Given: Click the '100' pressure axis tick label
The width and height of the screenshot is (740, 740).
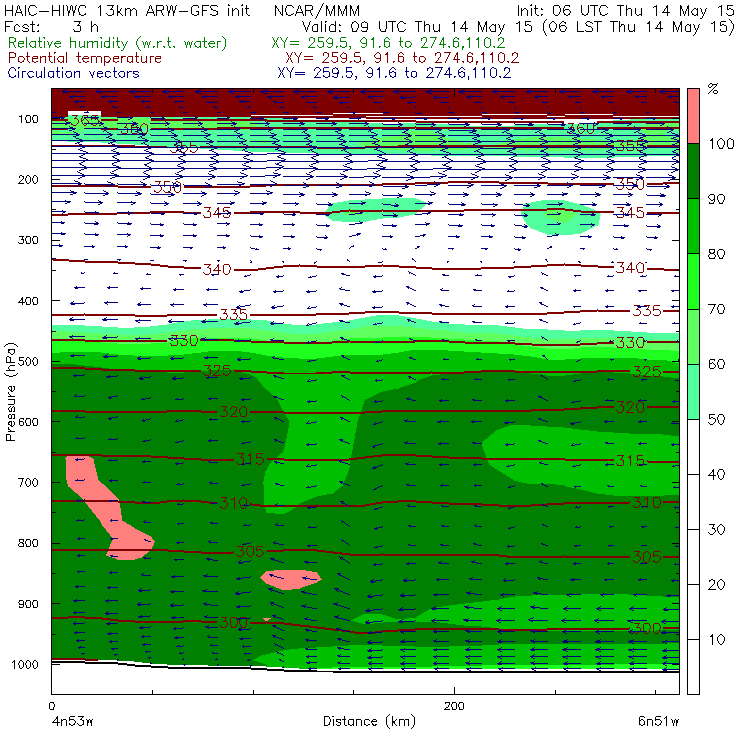Looking at the screenshot, I should point(28,119).
